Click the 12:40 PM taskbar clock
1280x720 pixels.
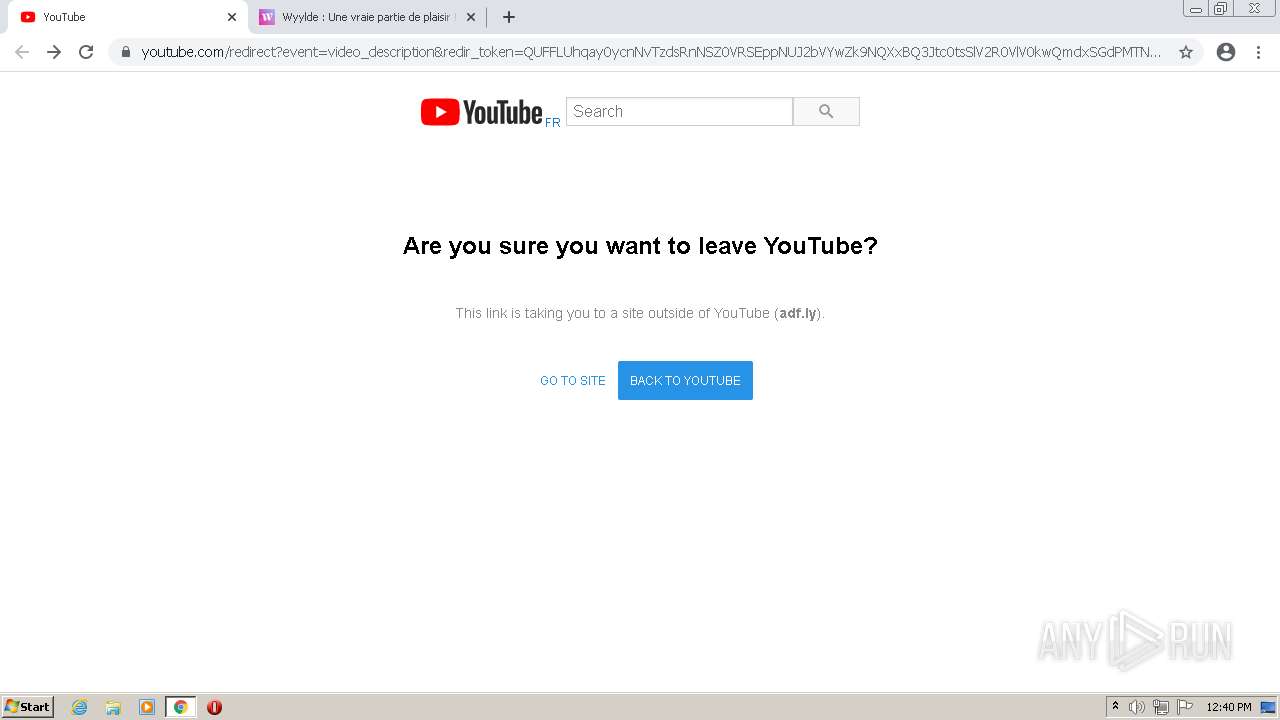pyautogui.click(x=1229, y=707)
